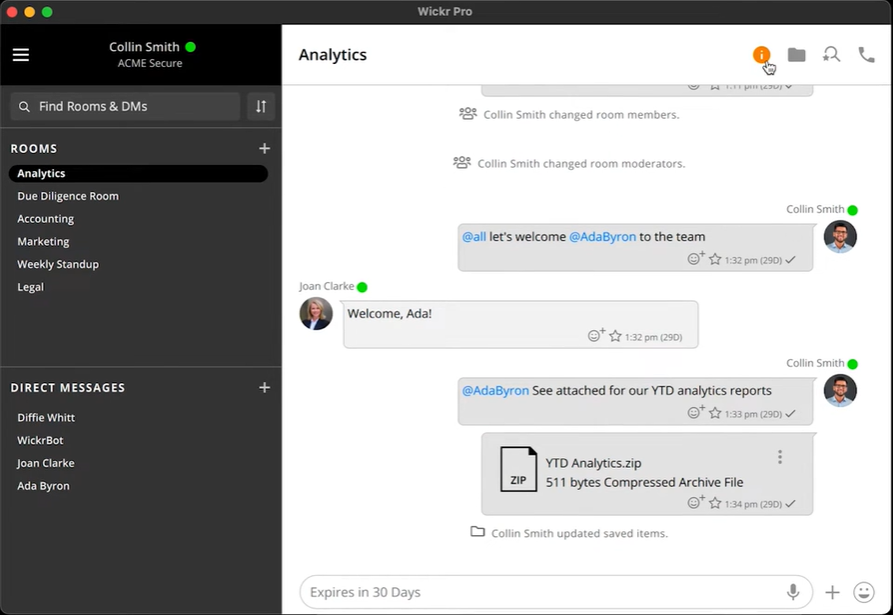The image size is (893, 615).
Task: Click "Collin Smith changed room moderators." notice
Action: click(x=581, y=164)
